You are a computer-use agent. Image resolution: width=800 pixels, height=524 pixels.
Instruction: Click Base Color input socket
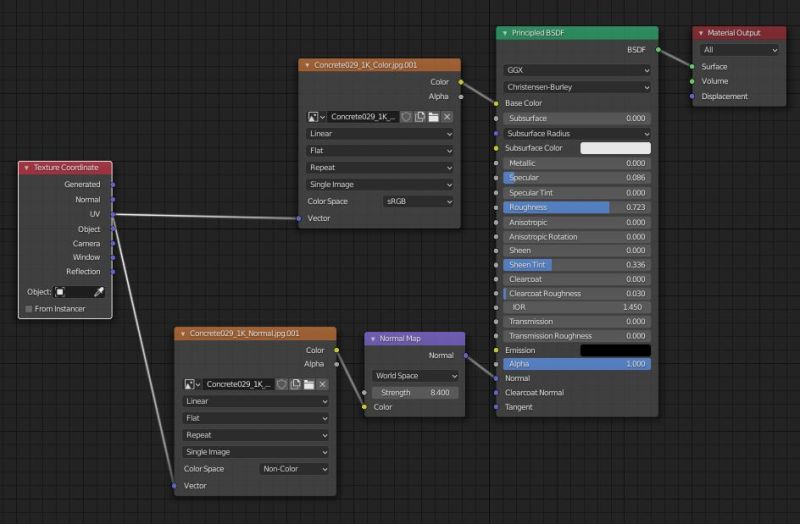click(496, 104)
